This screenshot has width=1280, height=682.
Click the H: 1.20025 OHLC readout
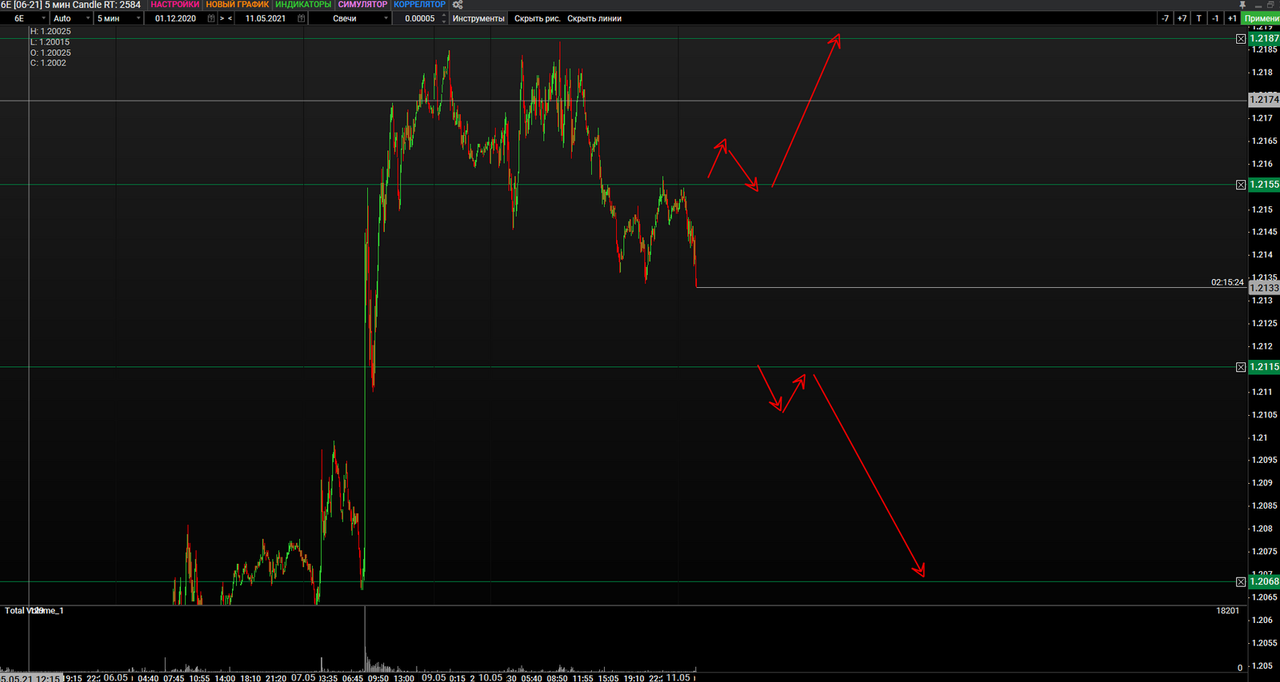click(50, 32)
